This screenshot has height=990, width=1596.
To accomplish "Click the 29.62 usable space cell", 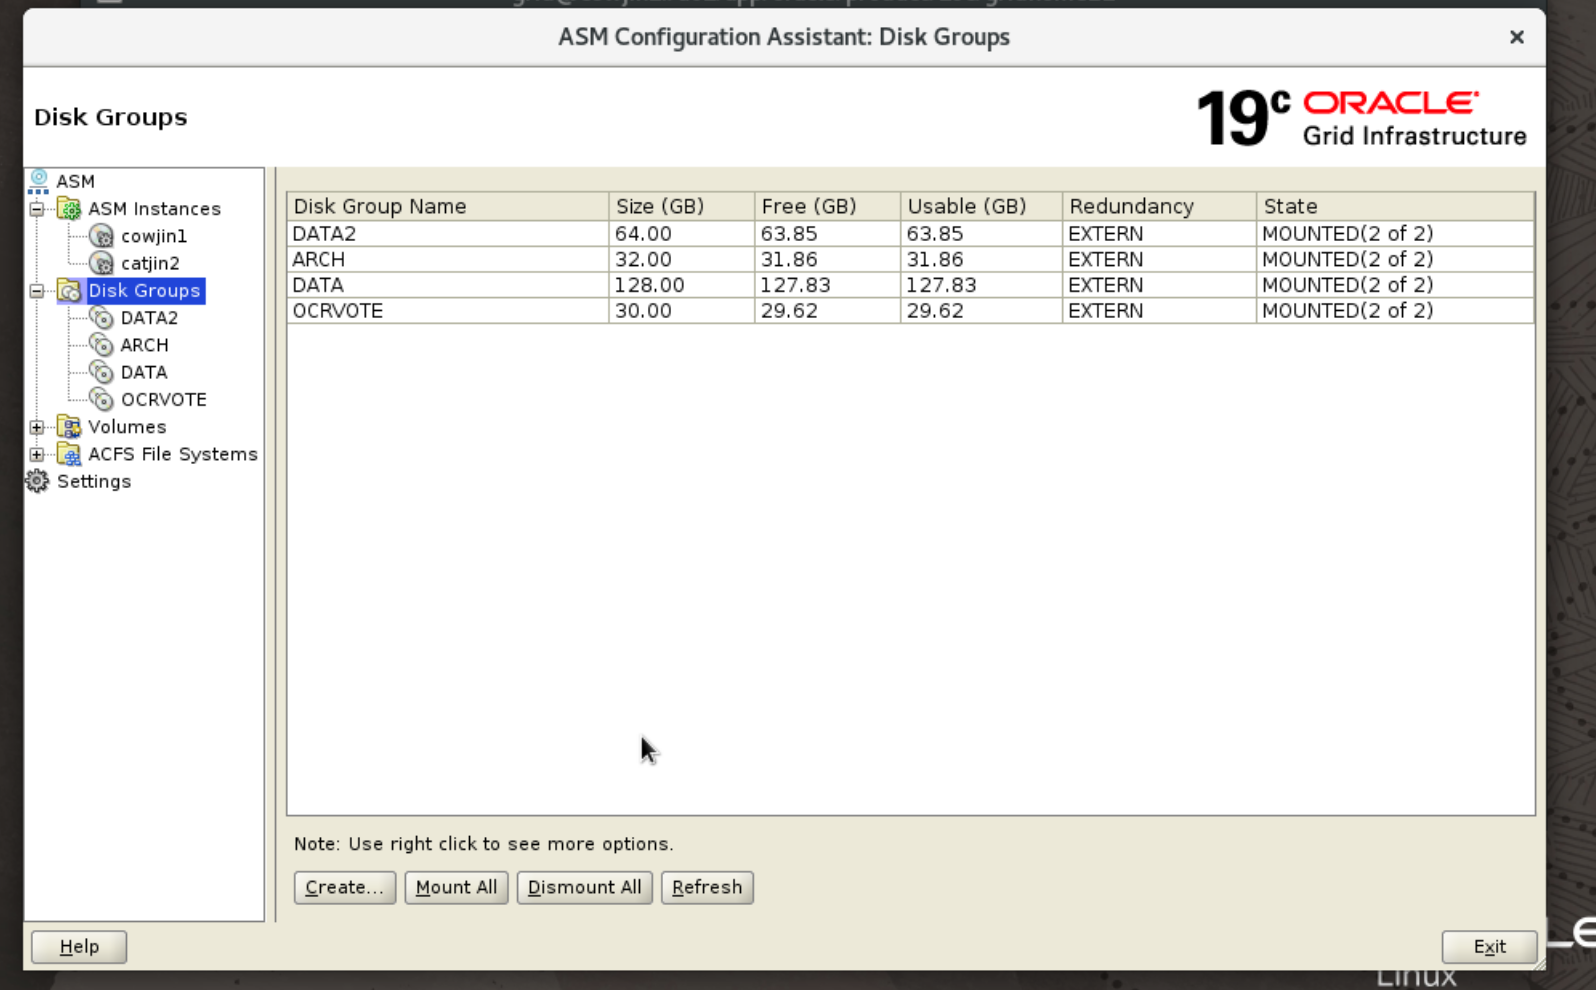I will (981, 311).
